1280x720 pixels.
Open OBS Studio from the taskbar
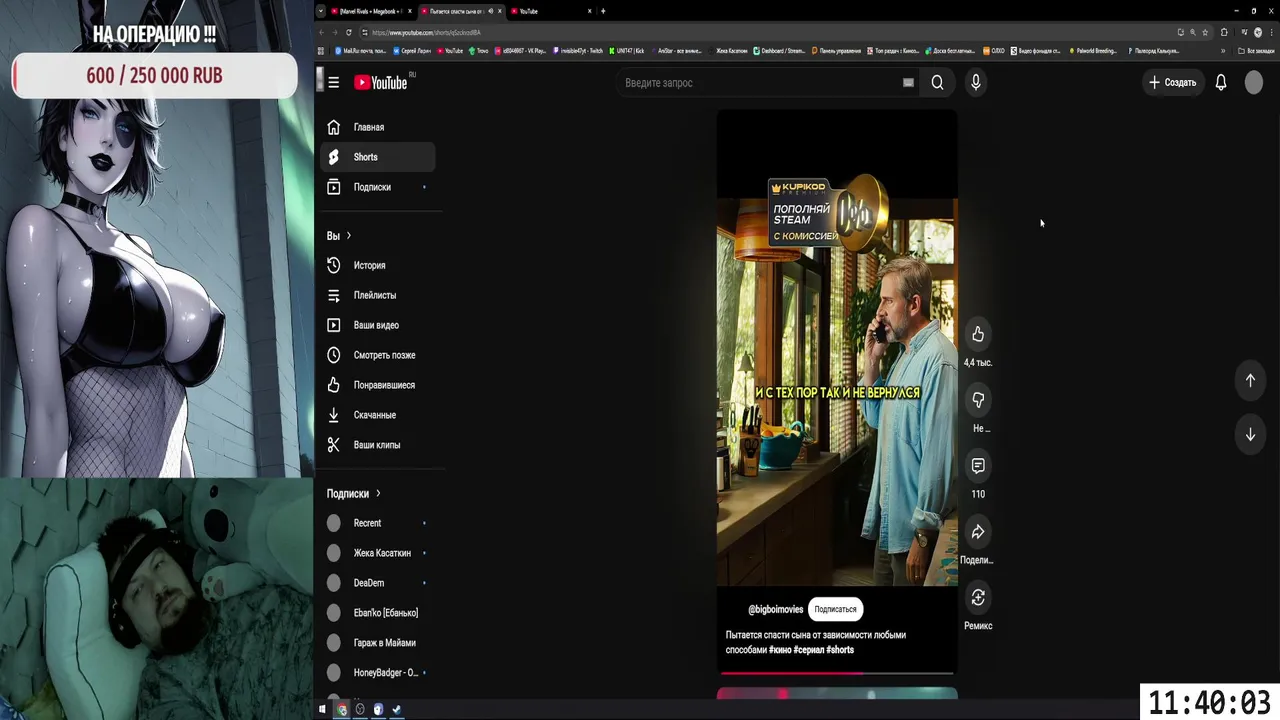(360, 709)
